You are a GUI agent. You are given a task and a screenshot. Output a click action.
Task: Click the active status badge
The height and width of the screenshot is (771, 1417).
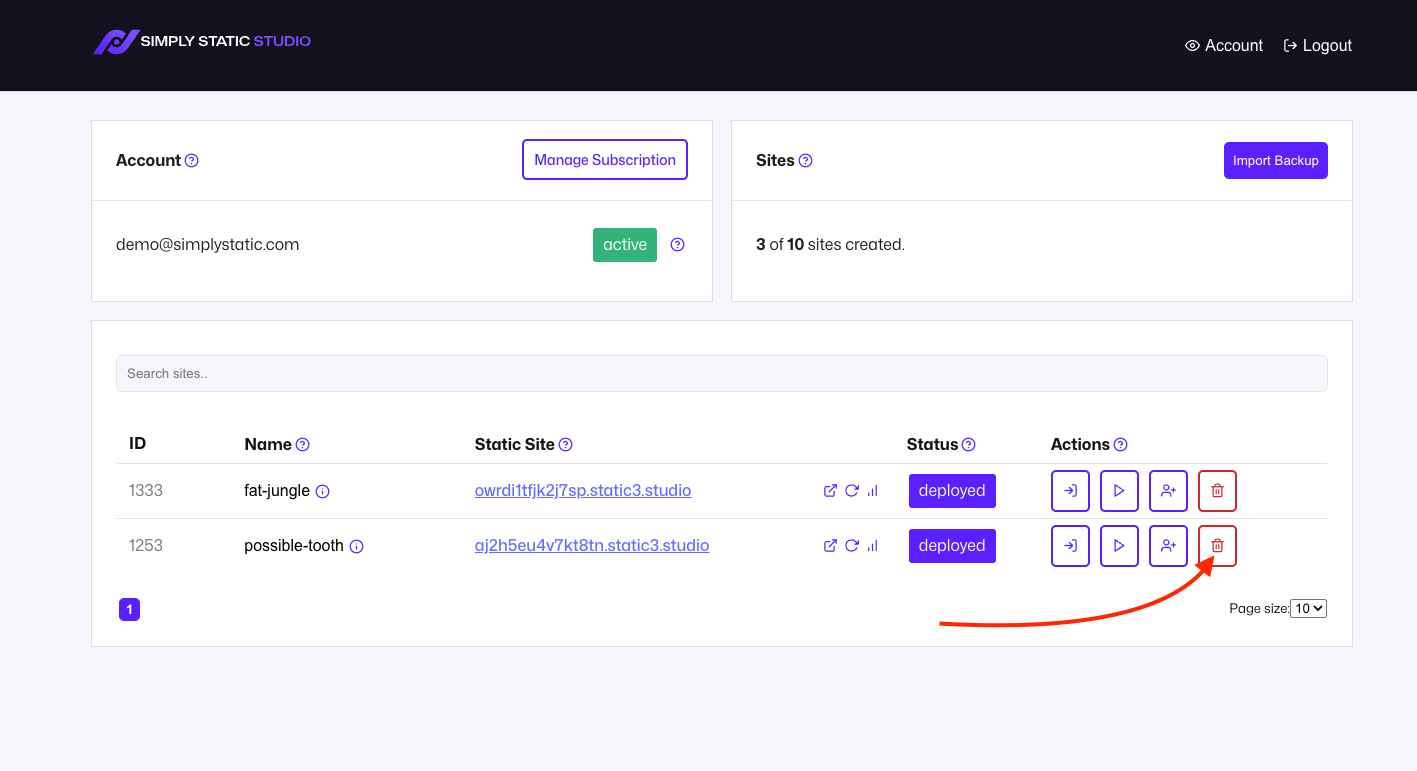point(625,245)
